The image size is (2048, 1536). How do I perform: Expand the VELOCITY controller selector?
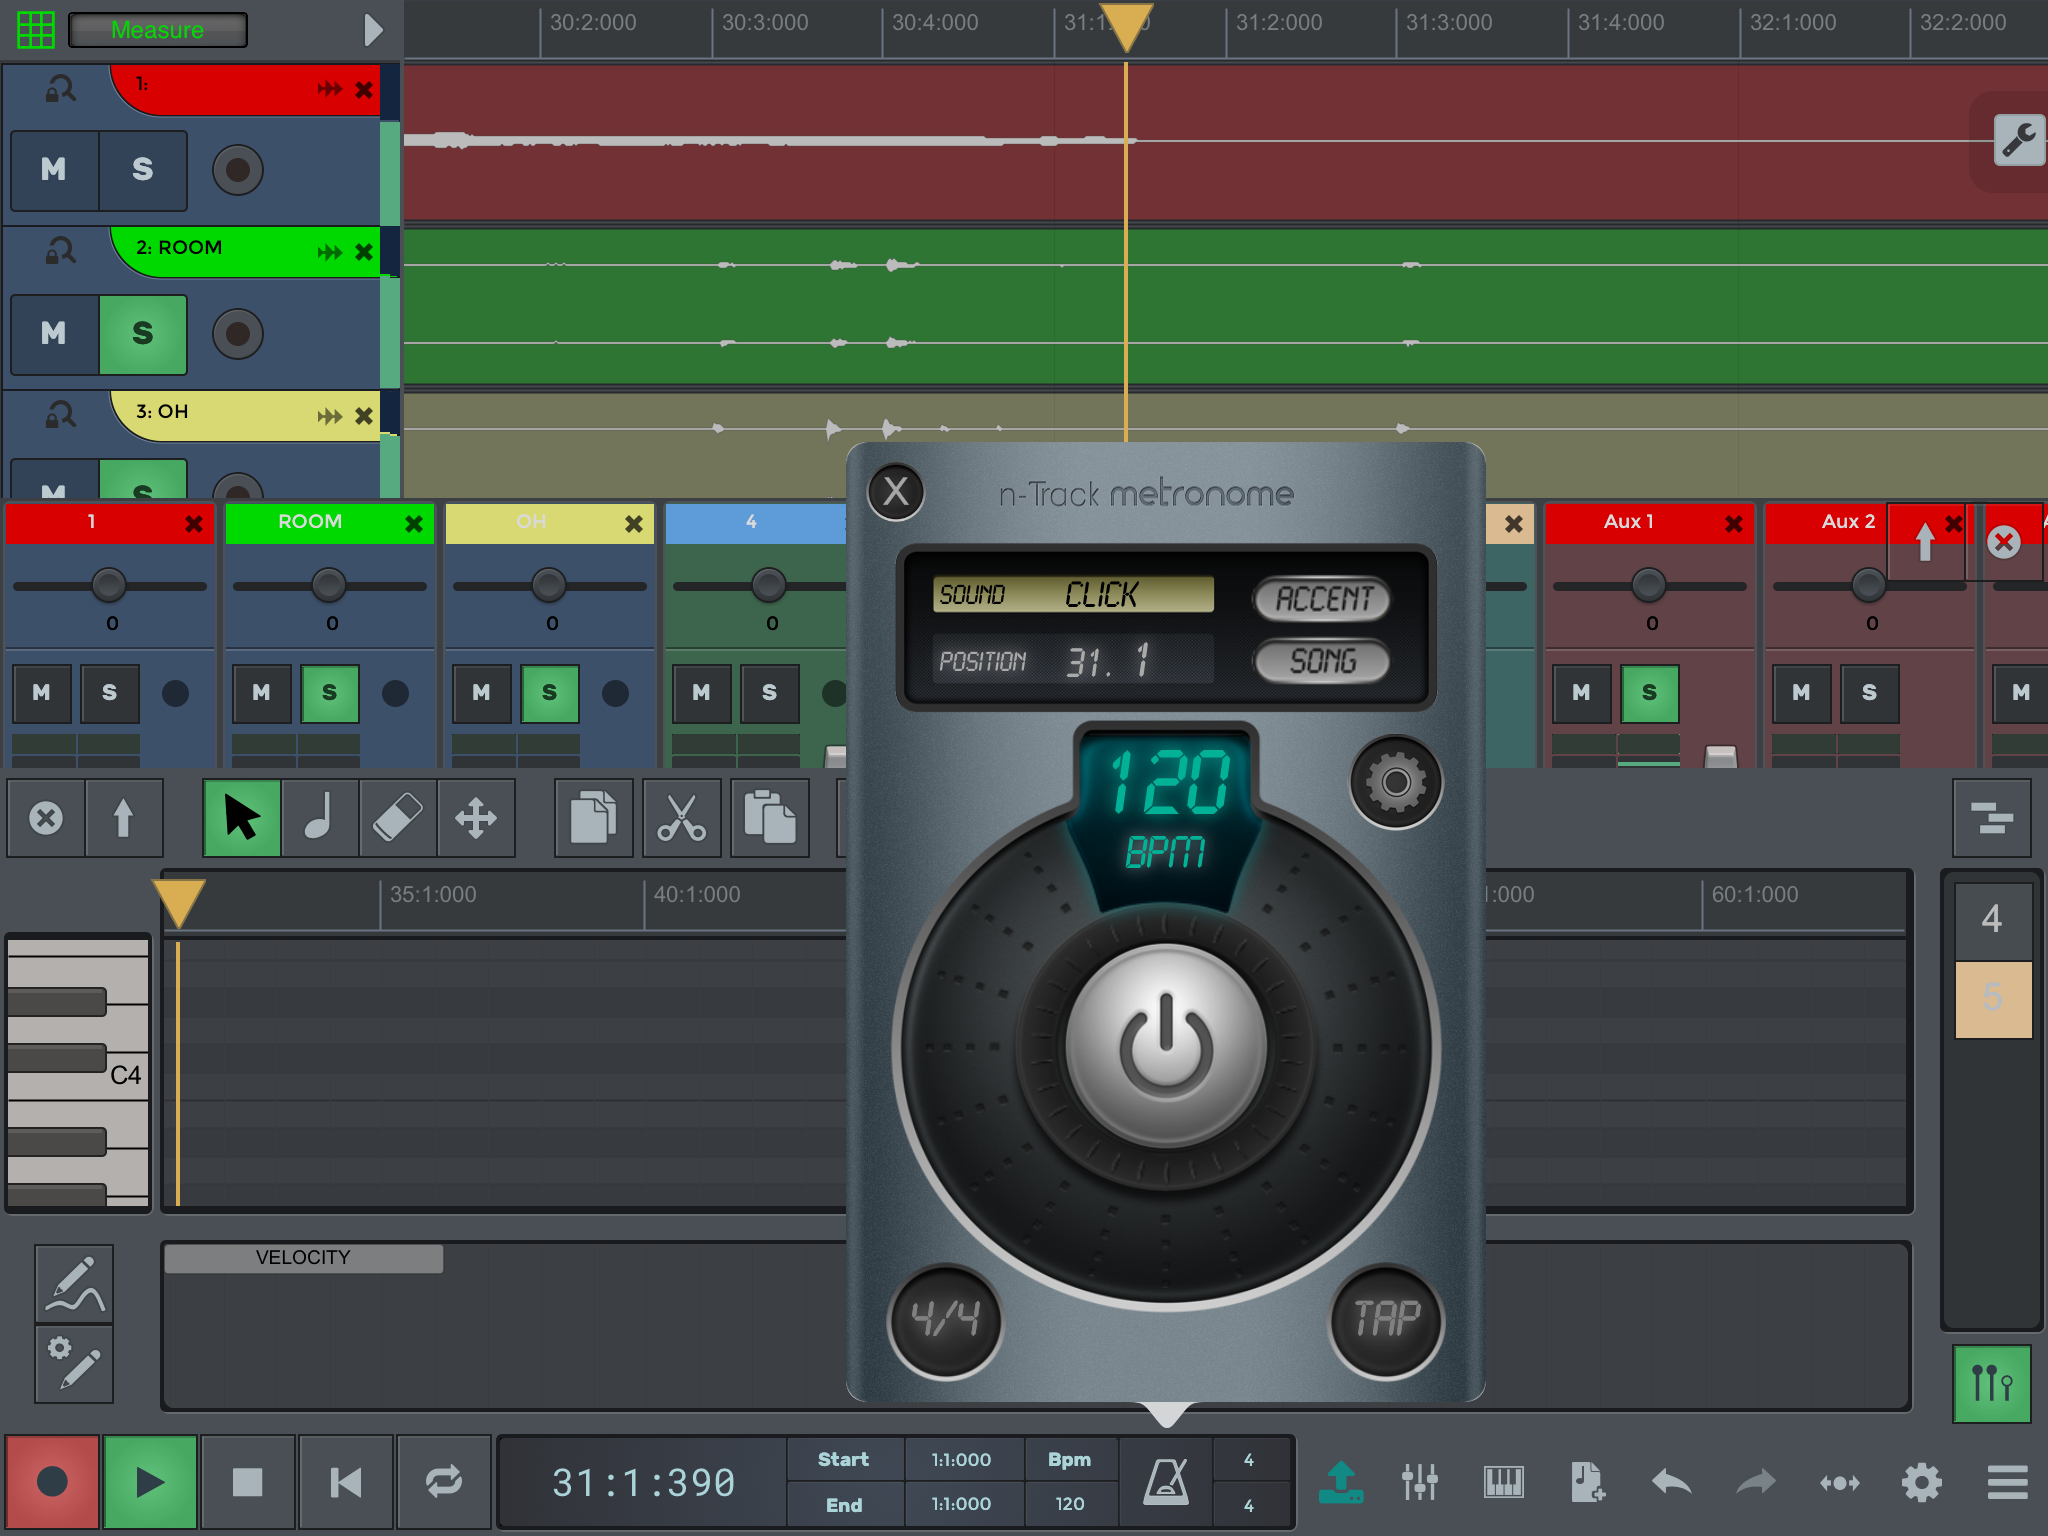(x=303, y=1258)
